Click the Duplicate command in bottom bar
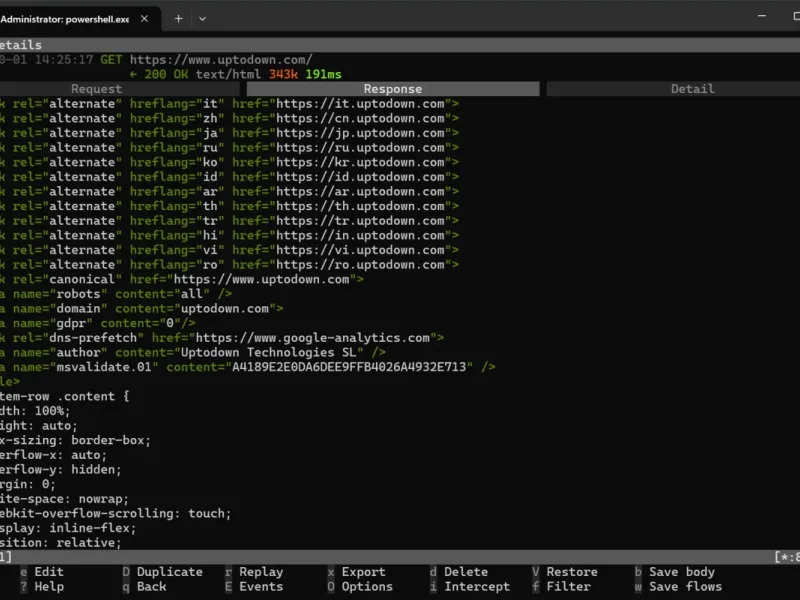Image resolution: width=800 pixels, height=600 pixels. (169, 572)
